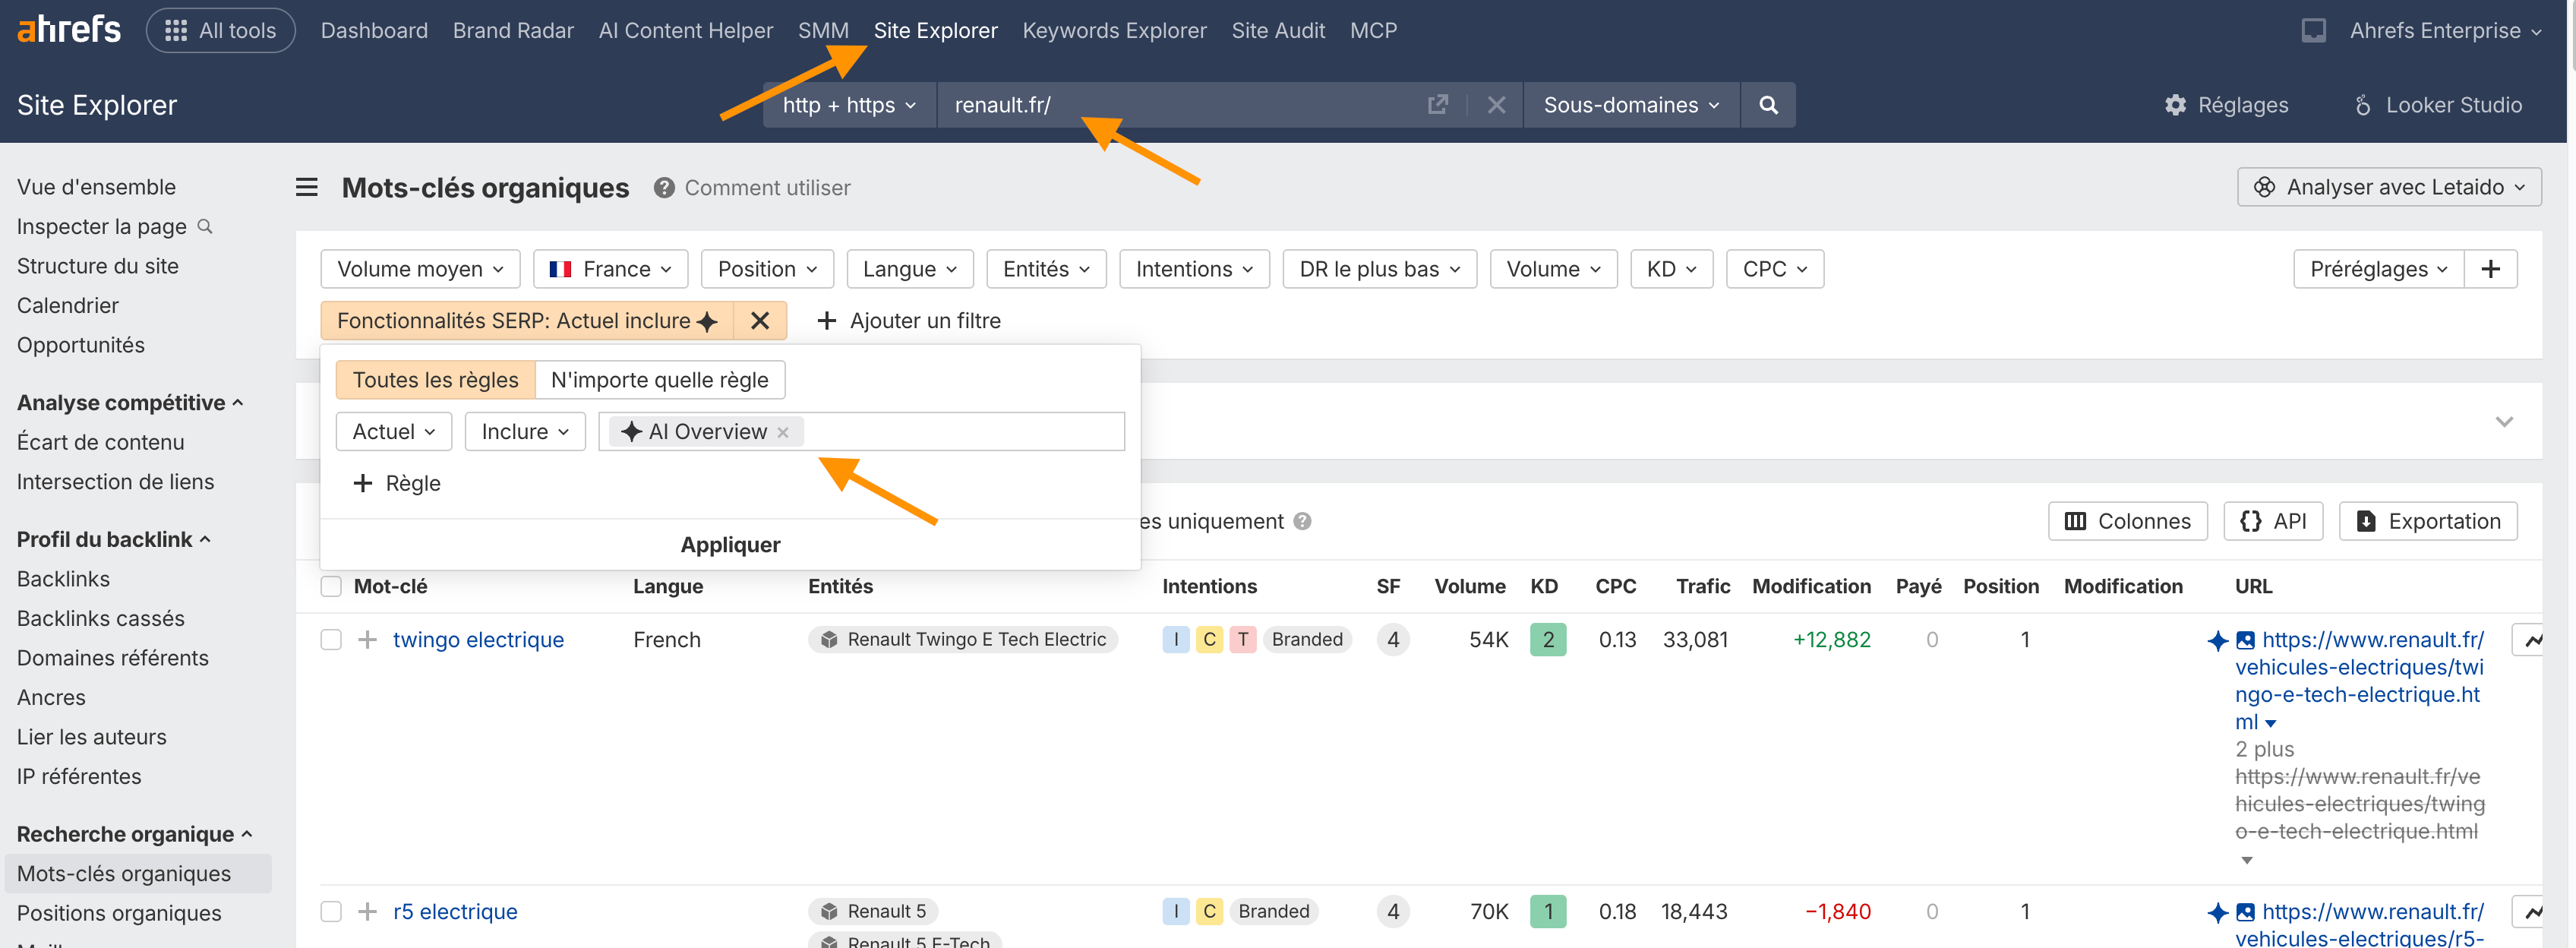Click the Looker Studio icon
The width and height of the screenshot is (2576, 948).
2362,105
